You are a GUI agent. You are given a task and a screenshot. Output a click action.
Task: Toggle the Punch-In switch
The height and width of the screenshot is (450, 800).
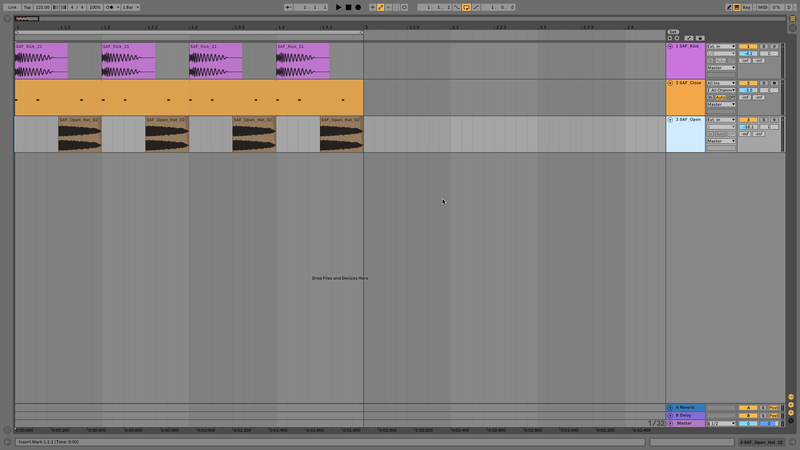click(x=457, y=7)
